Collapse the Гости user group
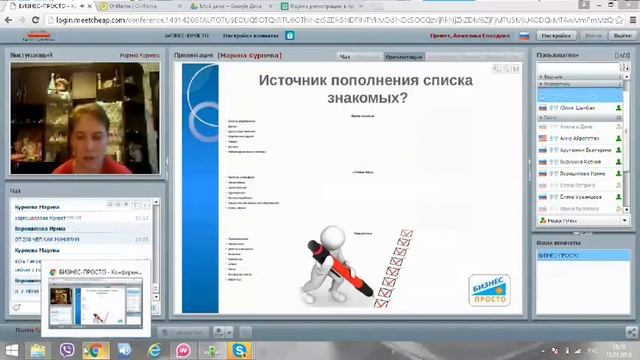 point(580,118)
